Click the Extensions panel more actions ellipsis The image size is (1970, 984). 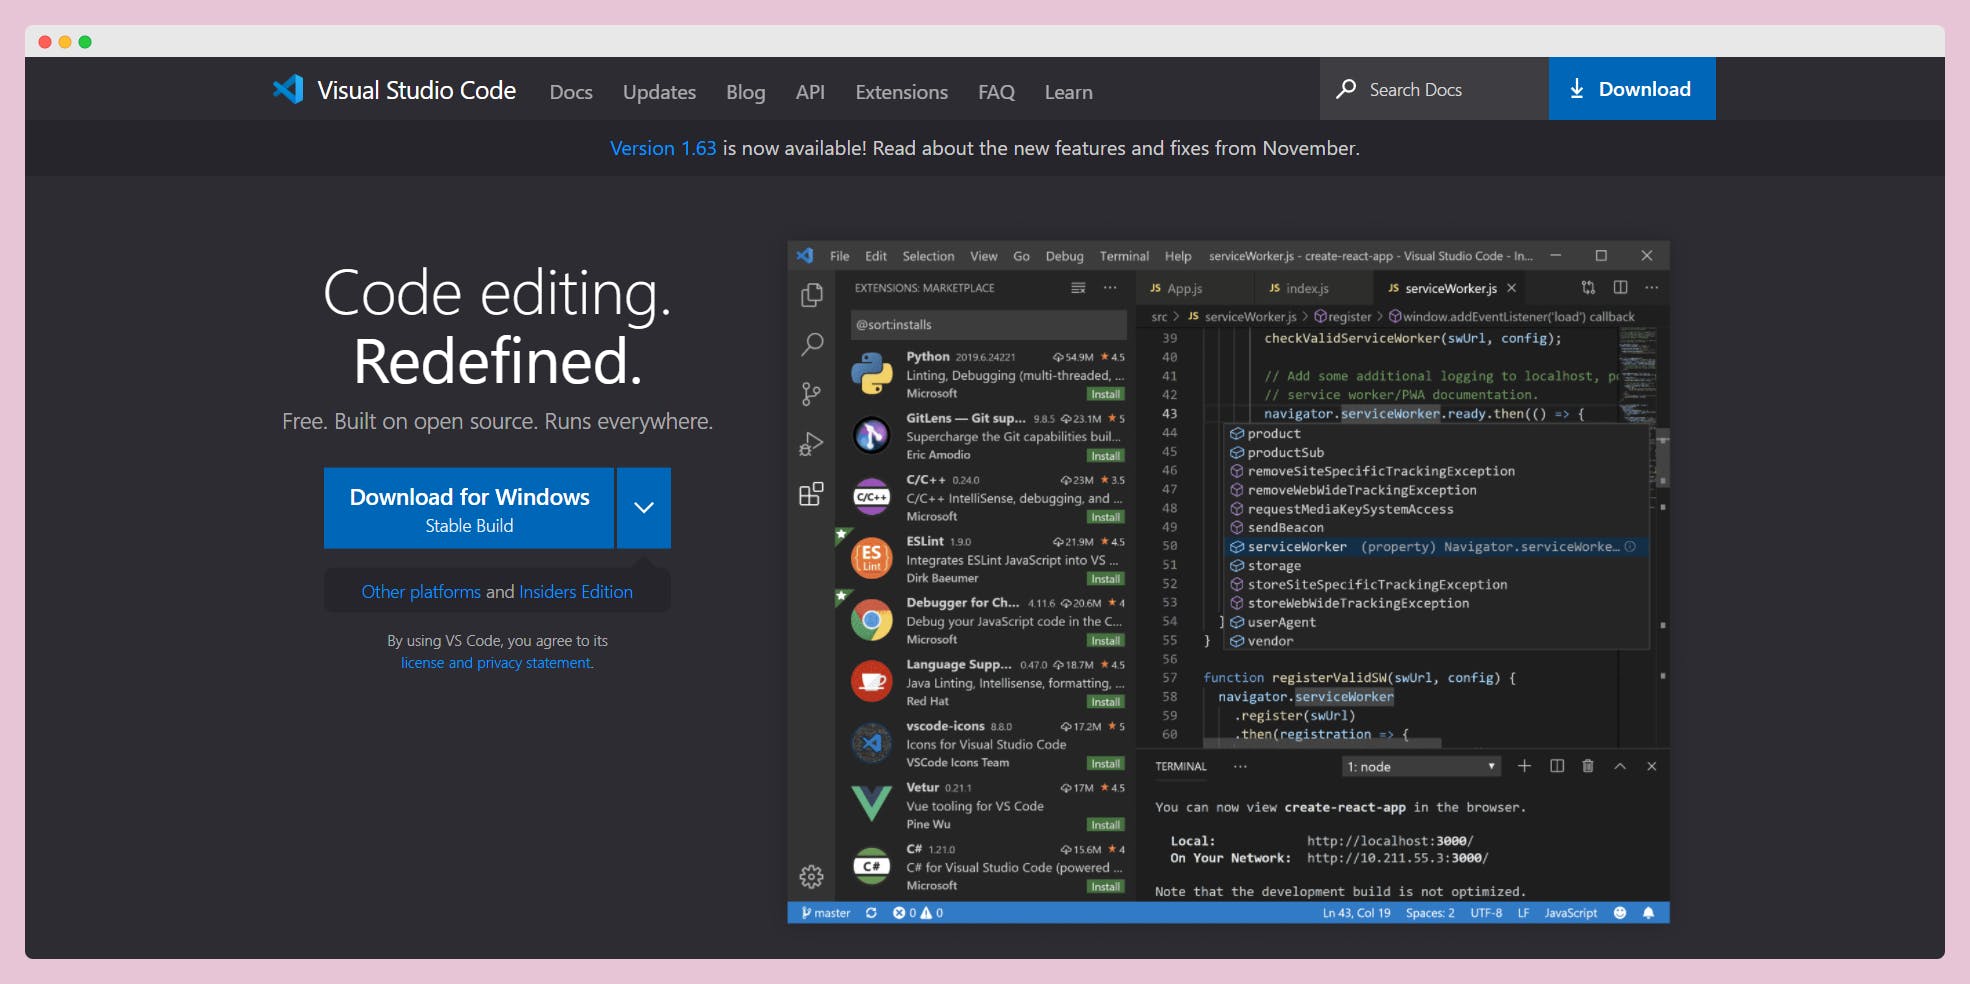1110,288
